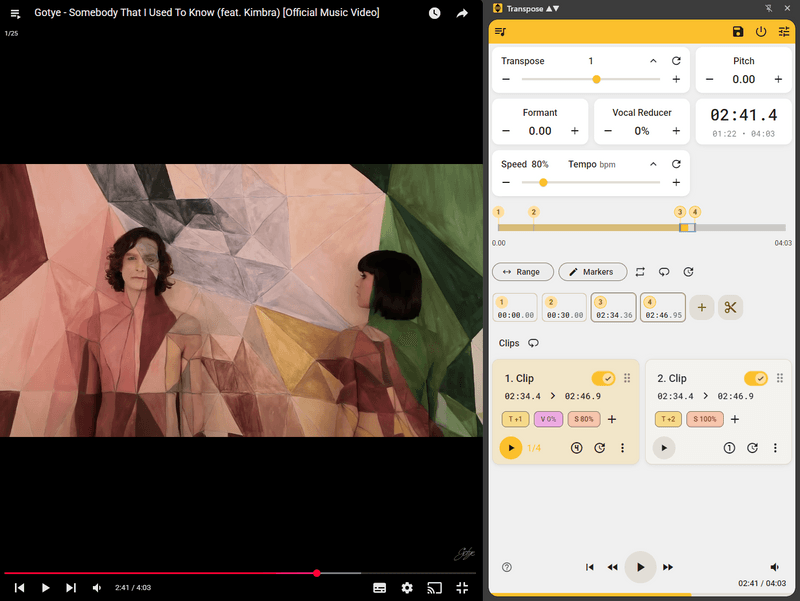Open Transpose settings sliders icon
Screen dimensions: 800x601
click(784, 32)
